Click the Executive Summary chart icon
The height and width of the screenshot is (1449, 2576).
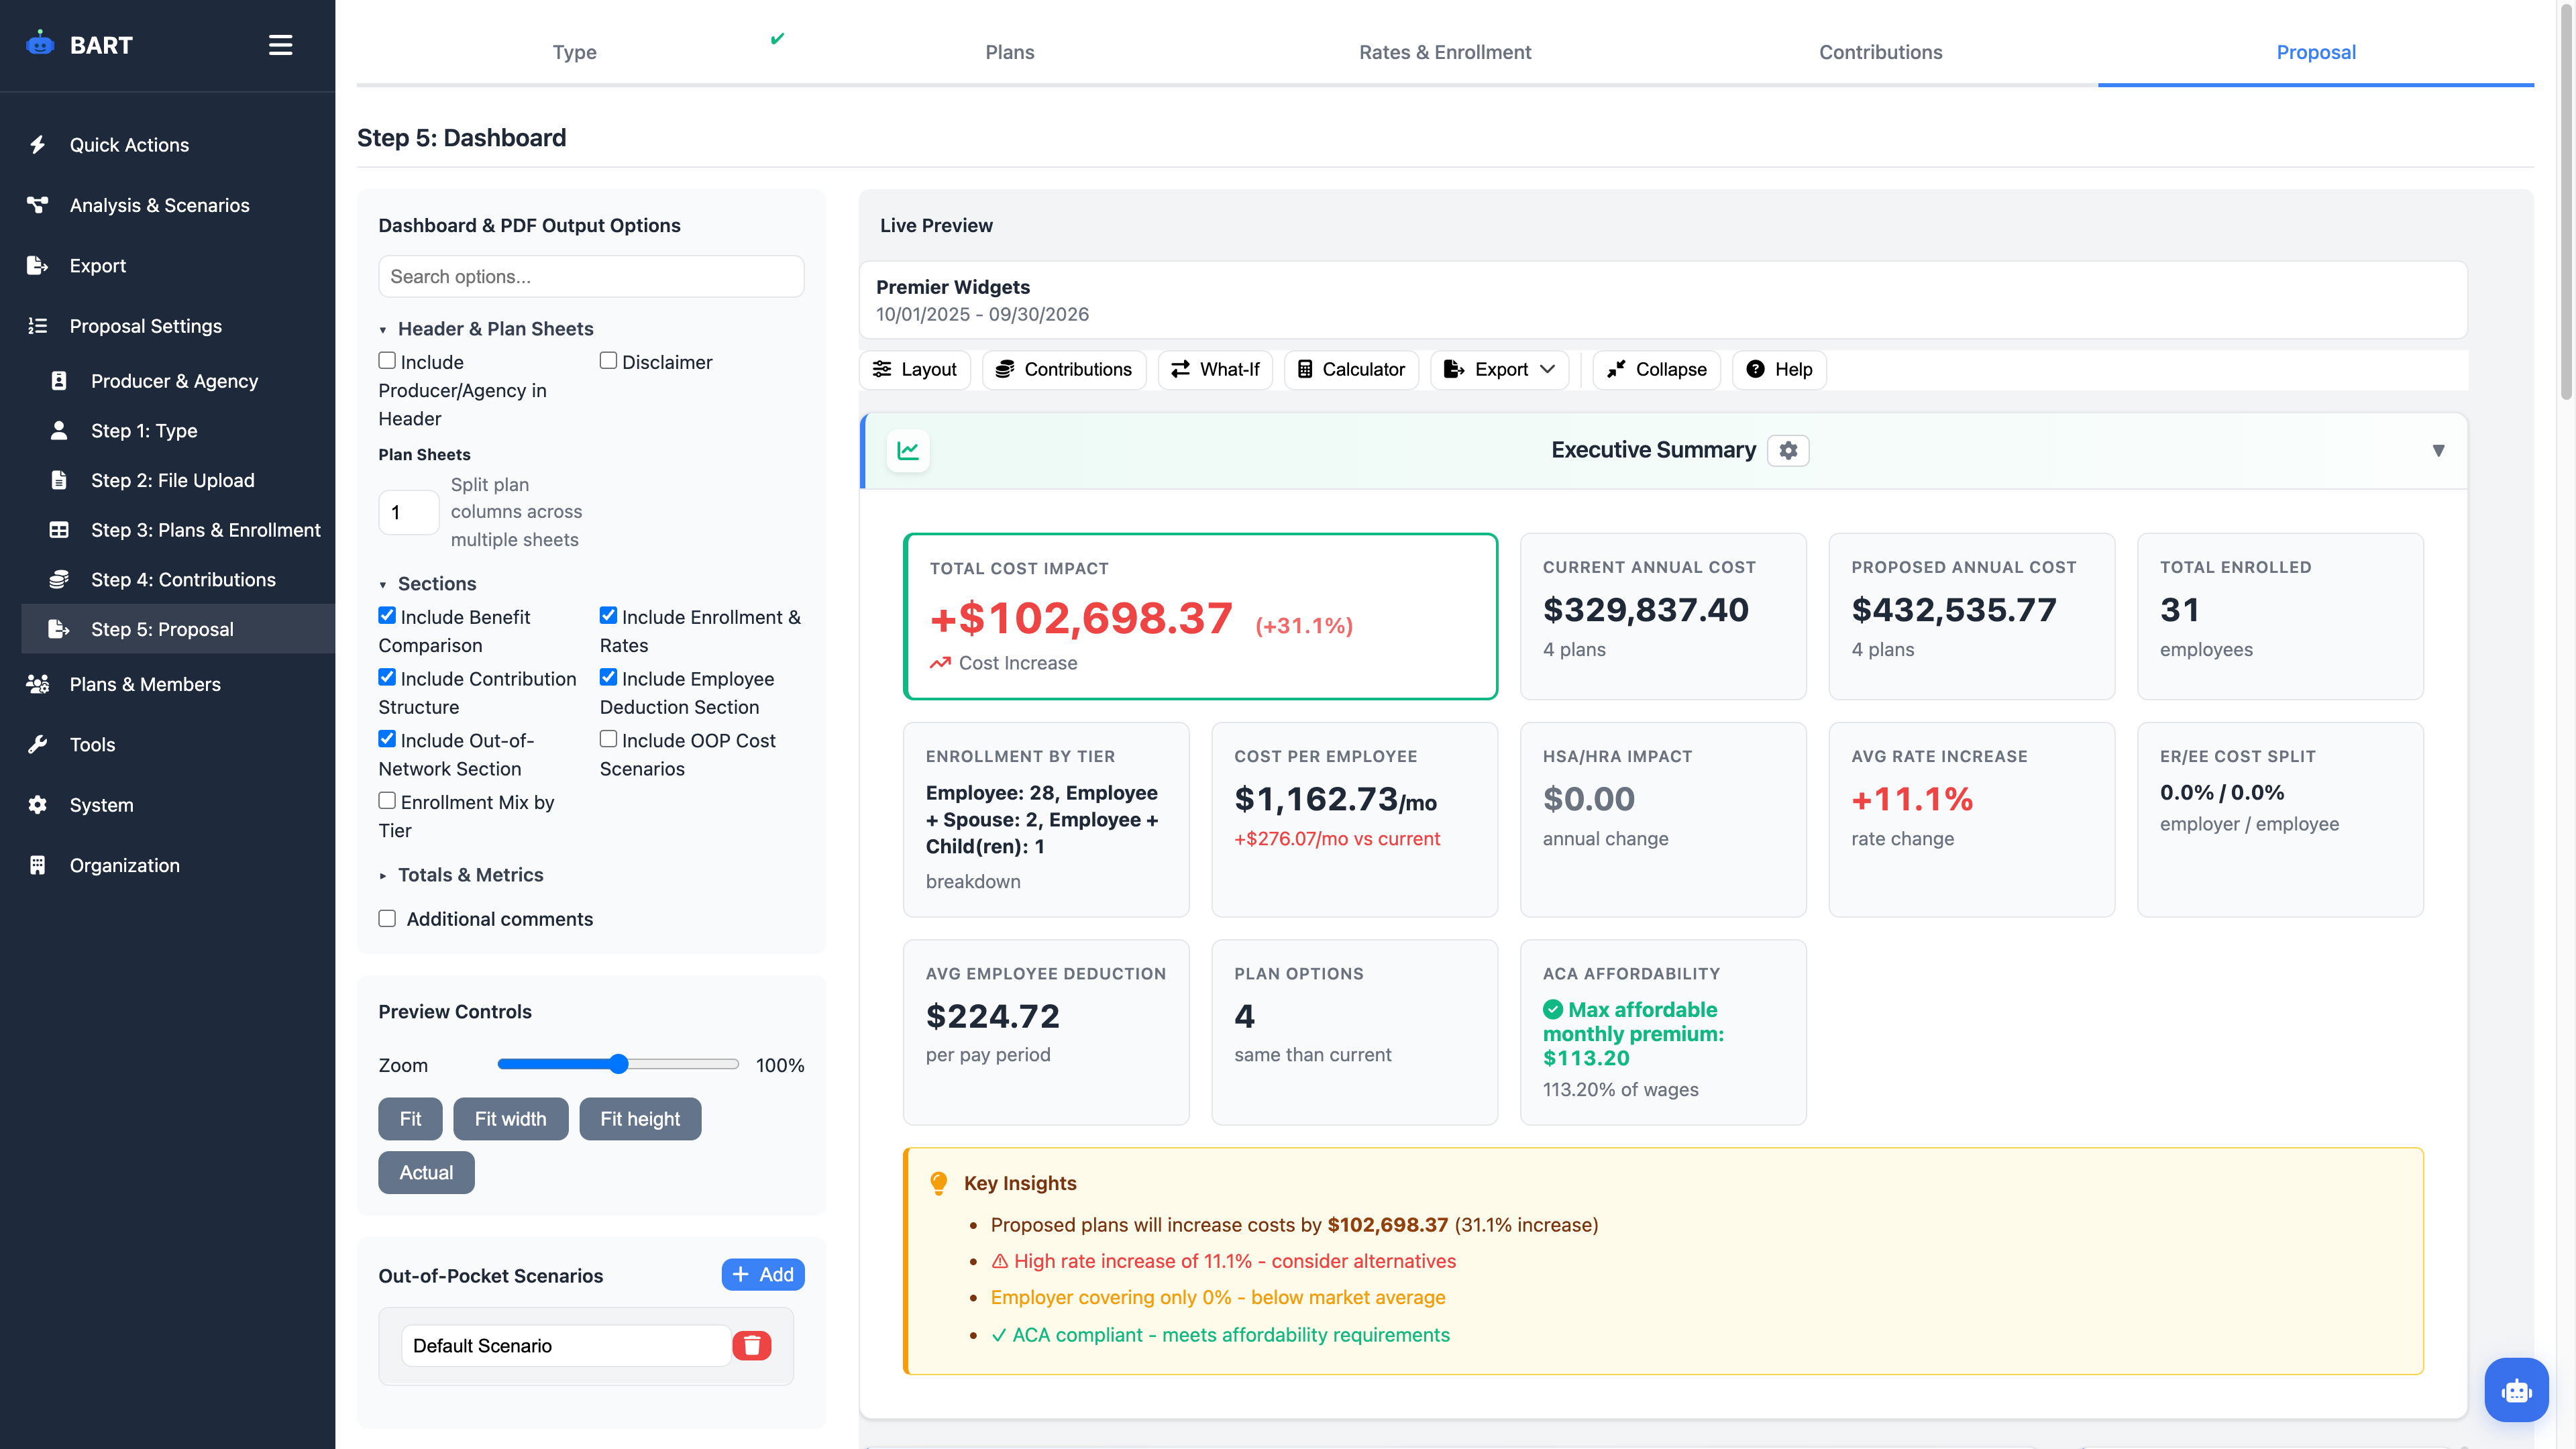click(x=908, y=451)
